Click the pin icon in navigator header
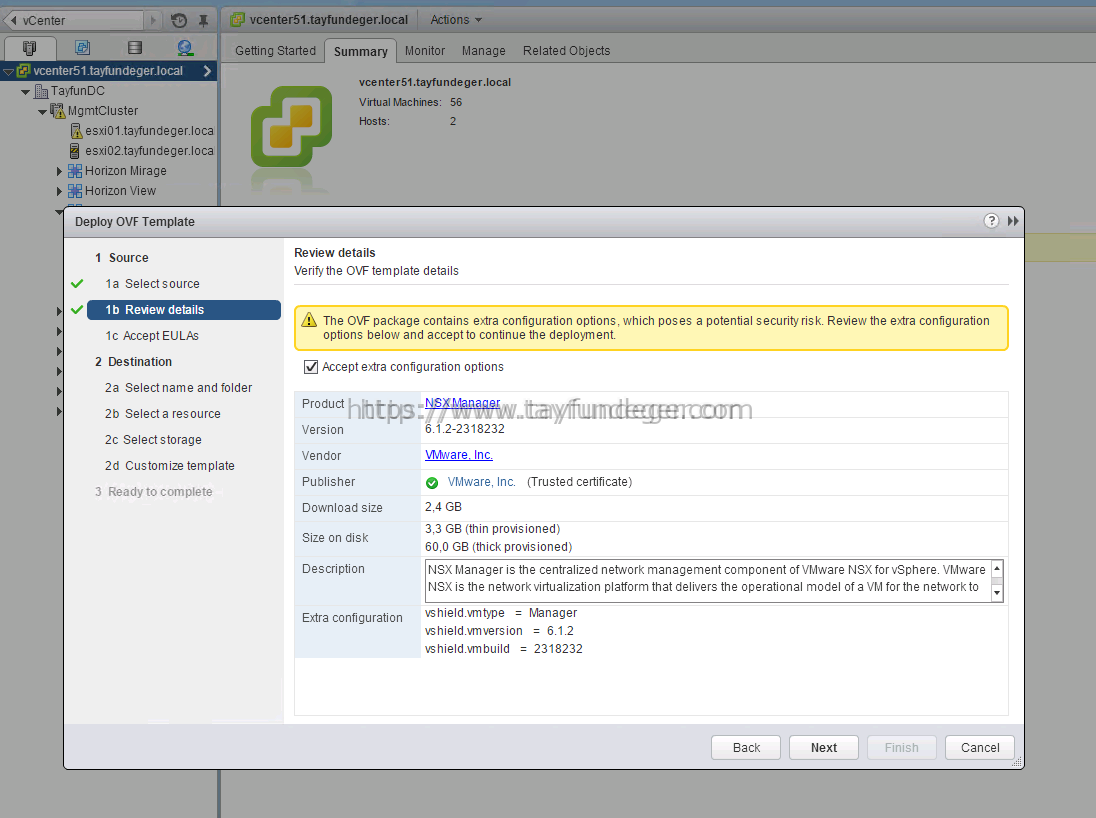Screen dimensions: 1096x818 coord(203,20)
